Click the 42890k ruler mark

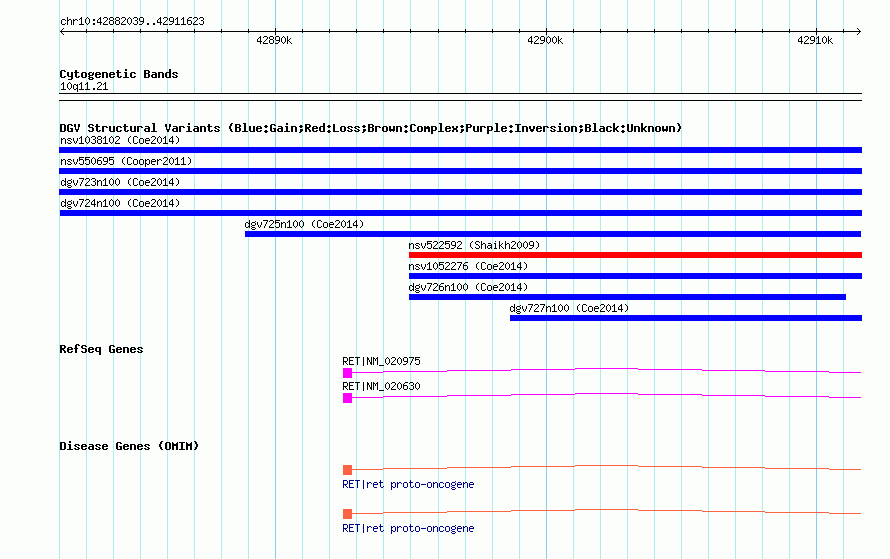(x=274, y=40)
